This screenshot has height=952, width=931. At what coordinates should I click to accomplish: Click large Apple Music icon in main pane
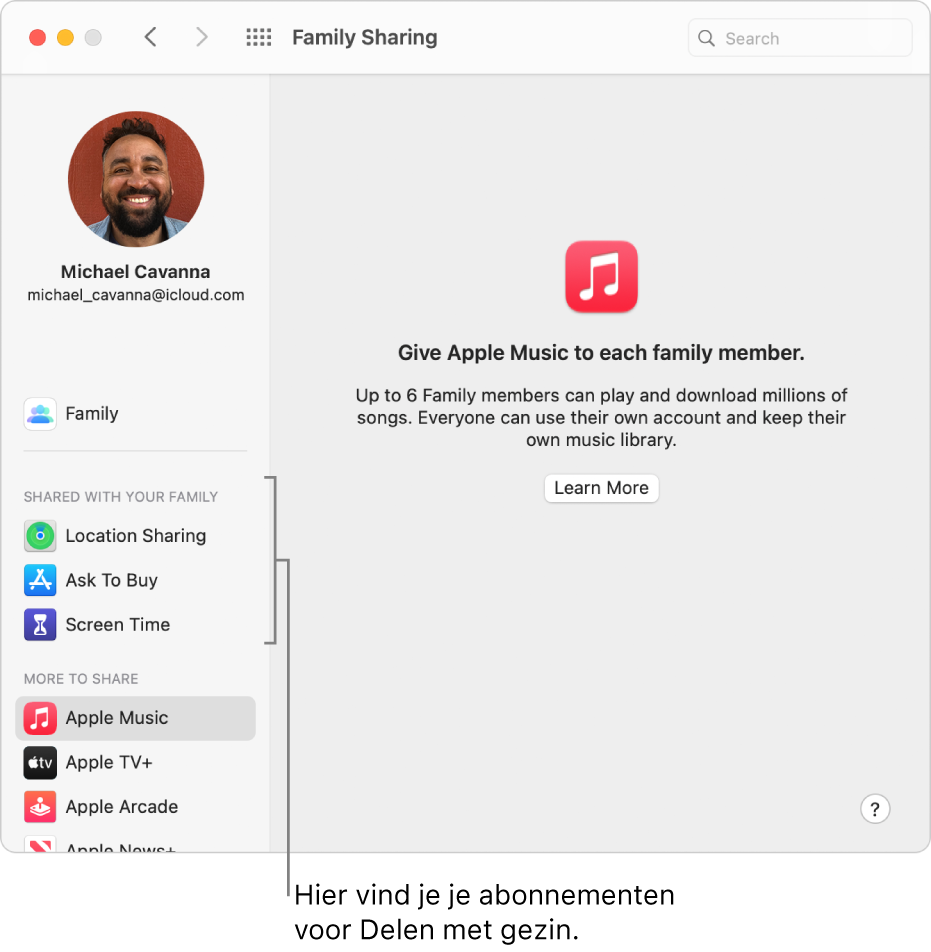(601, 277)
